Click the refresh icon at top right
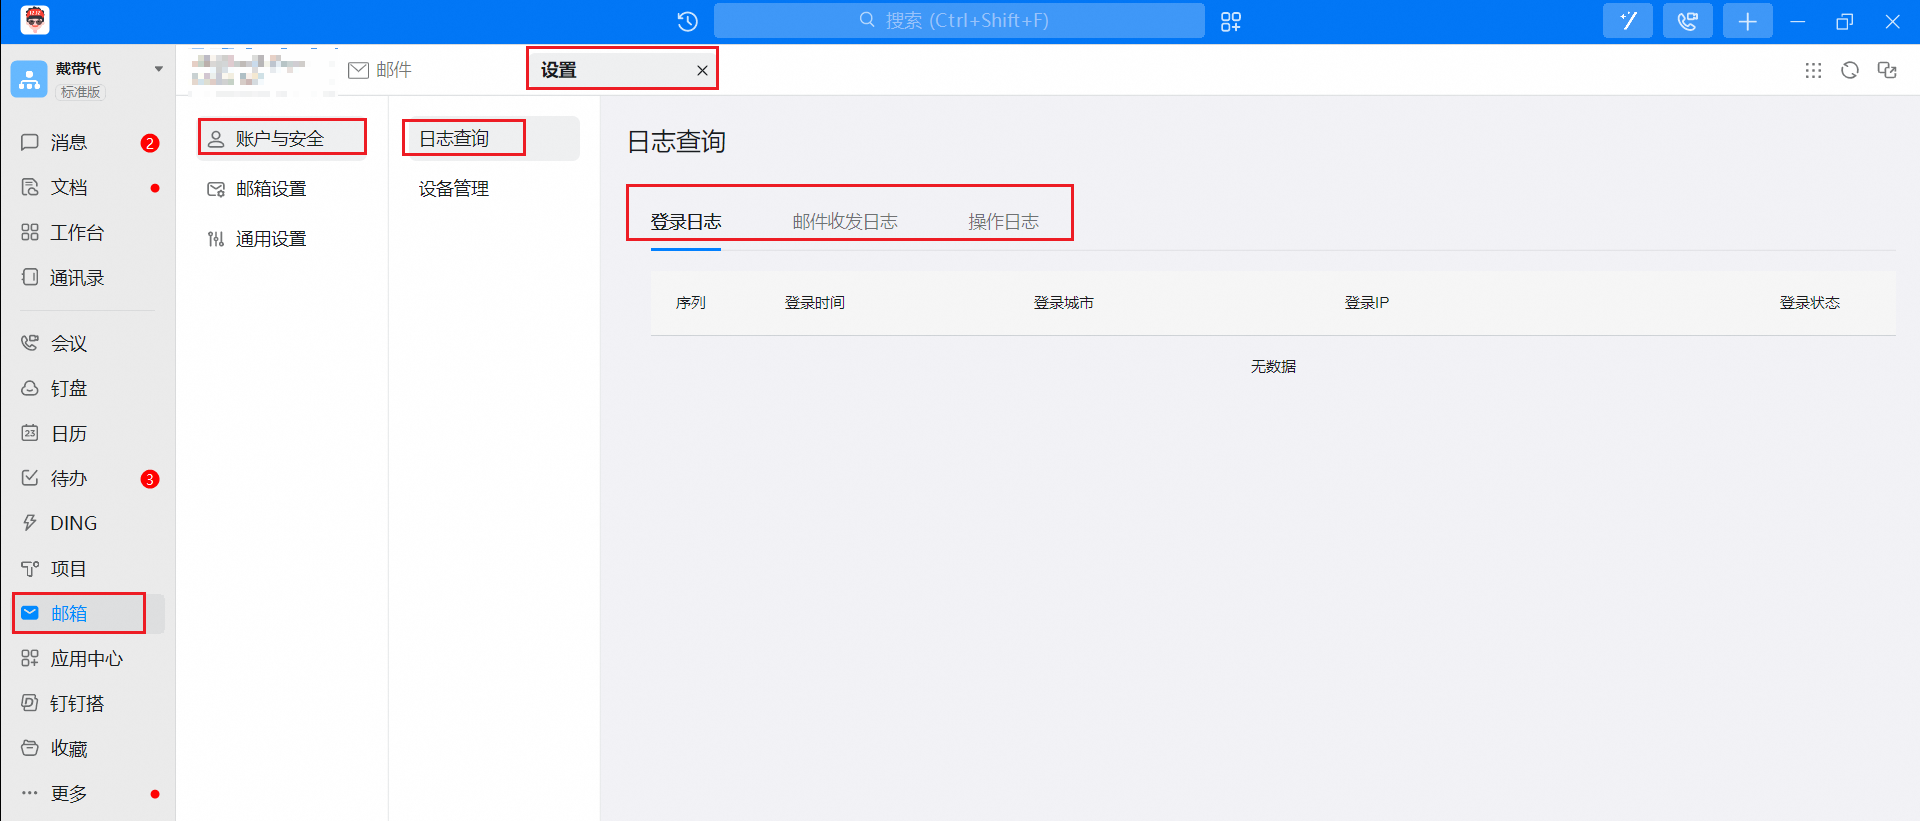 pos(1849,70)
